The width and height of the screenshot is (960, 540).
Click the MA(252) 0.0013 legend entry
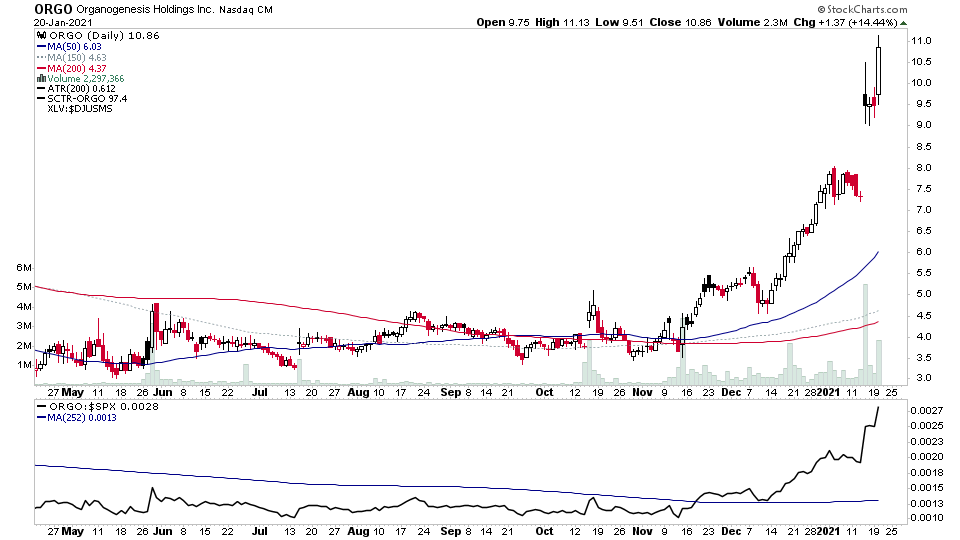coord(77,418)
